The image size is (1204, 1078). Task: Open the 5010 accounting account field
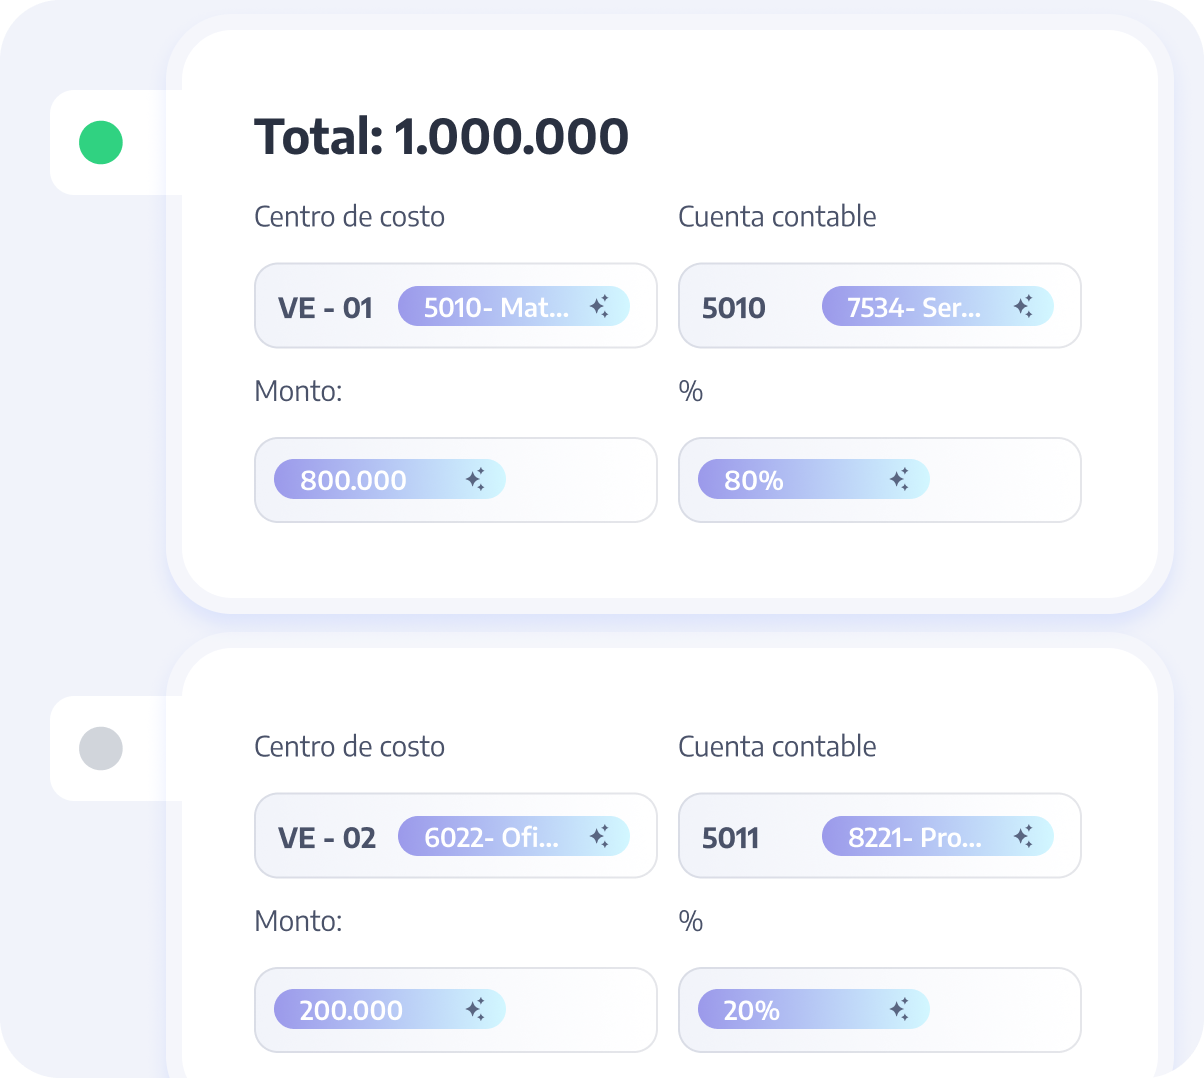[734, 307]
